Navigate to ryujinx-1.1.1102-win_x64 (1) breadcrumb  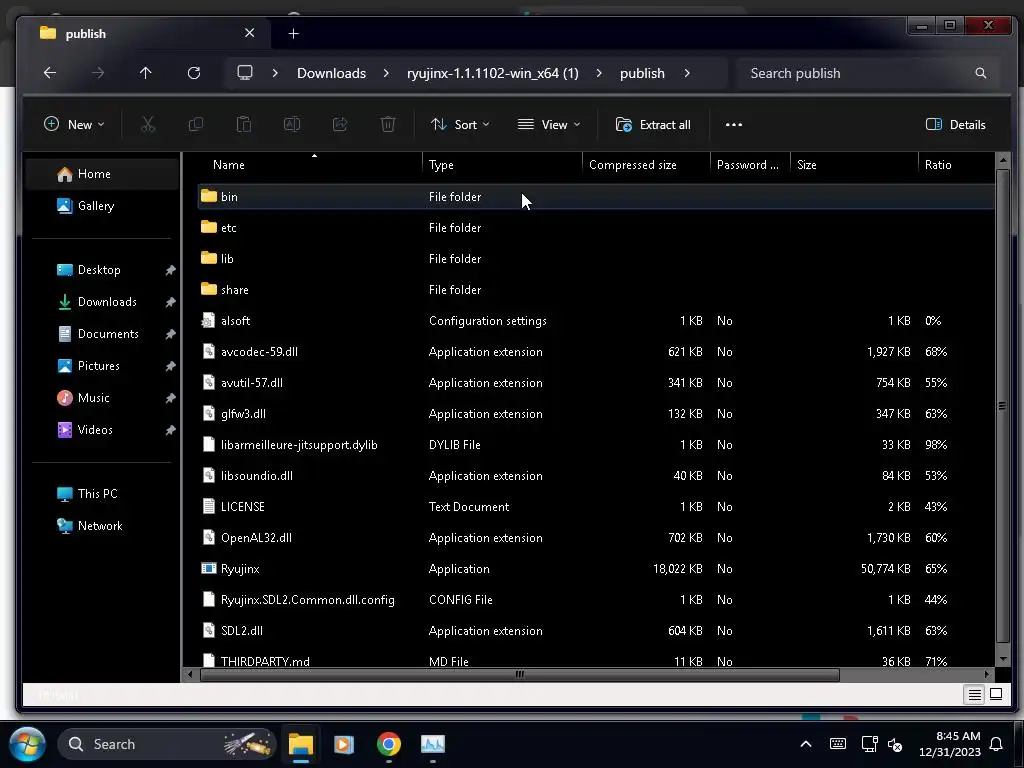492,73
